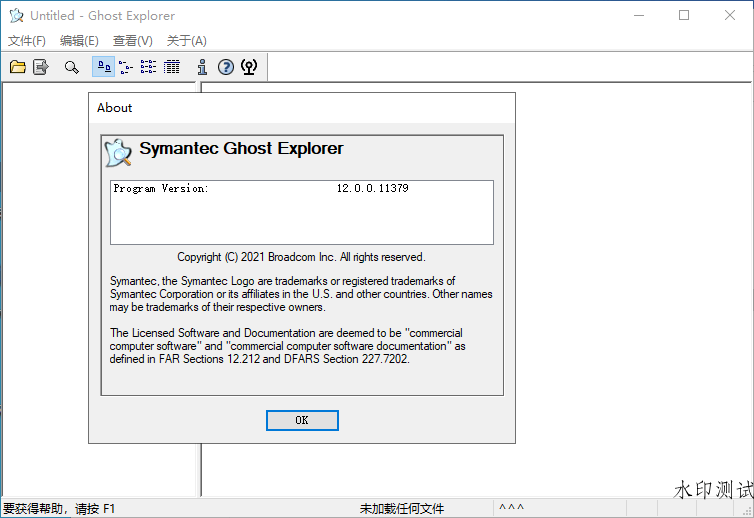Screen dimensions: 754x518
Task: Click the status bar resize grip
Action: coord(747,511)
